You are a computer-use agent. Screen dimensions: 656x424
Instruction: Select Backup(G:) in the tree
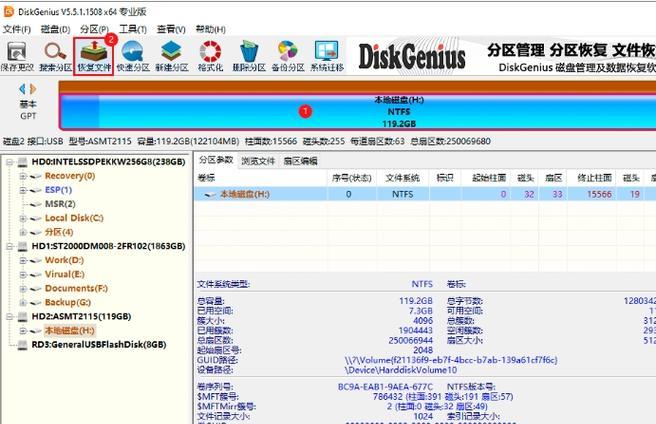click(x=68, y=302)
